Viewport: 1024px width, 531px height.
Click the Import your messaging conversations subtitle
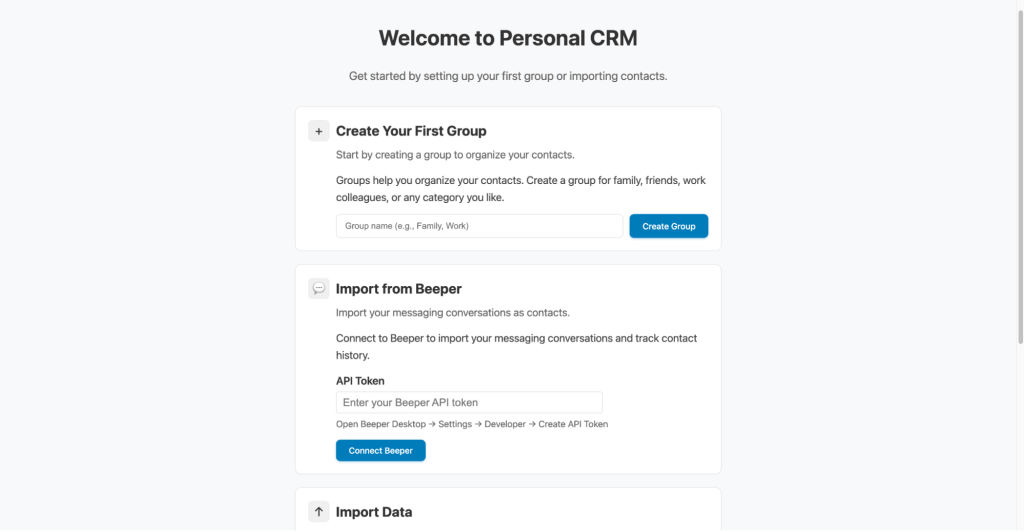point(453,313)
